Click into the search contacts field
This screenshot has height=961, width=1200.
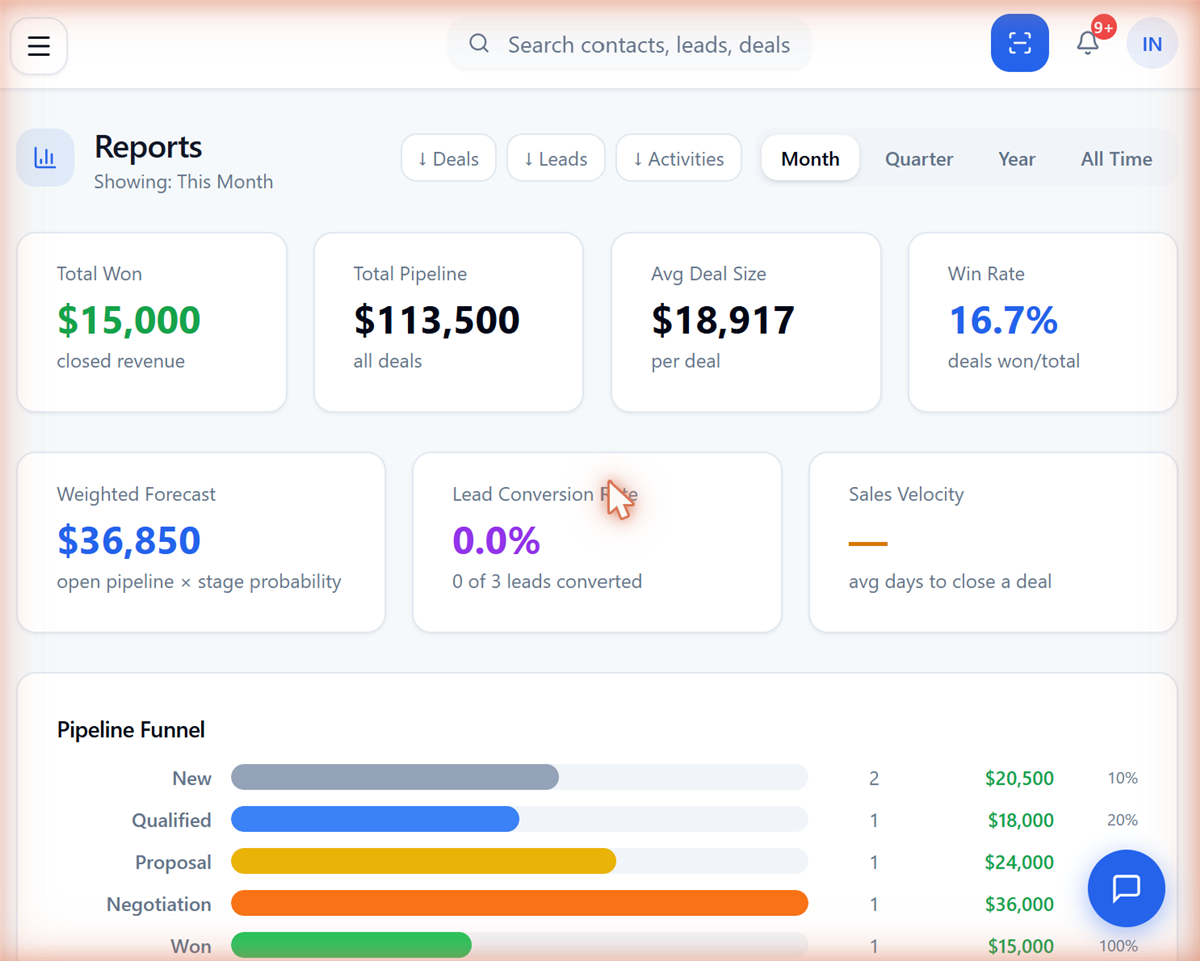point(629,44)
